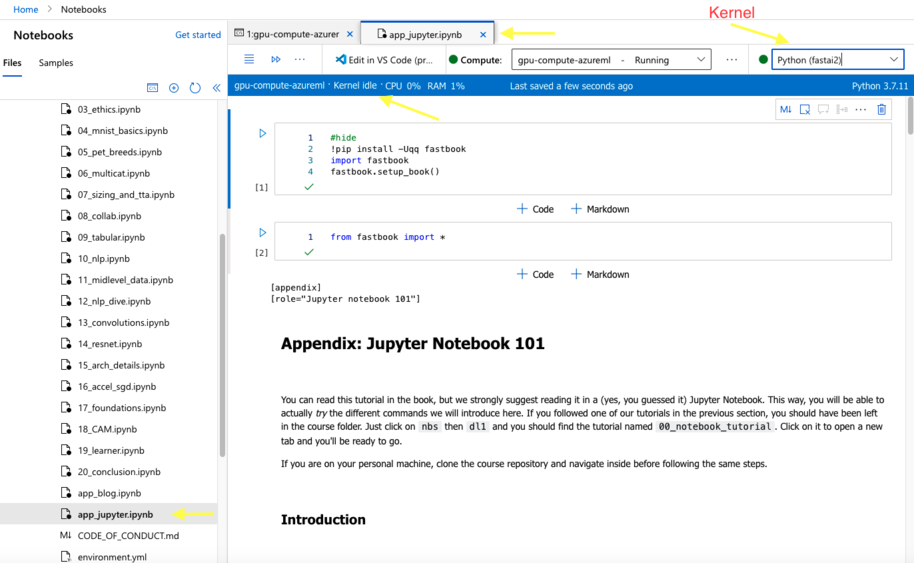
Task: Click Edit in VS Code button
Action: tap(384, 60)
